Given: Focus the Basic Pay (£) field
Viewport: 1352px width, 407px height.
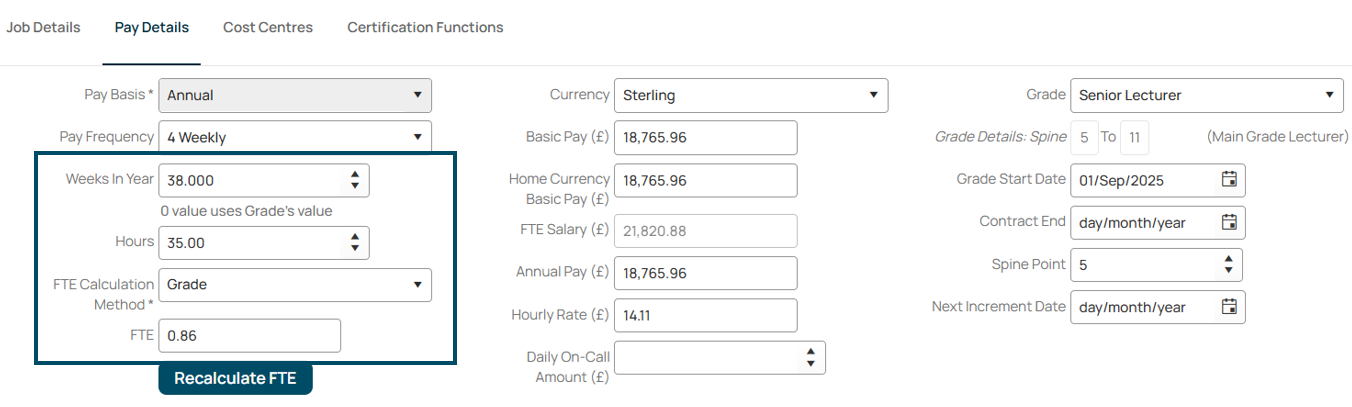Looking at the screenshot, I should click(706, 137).
